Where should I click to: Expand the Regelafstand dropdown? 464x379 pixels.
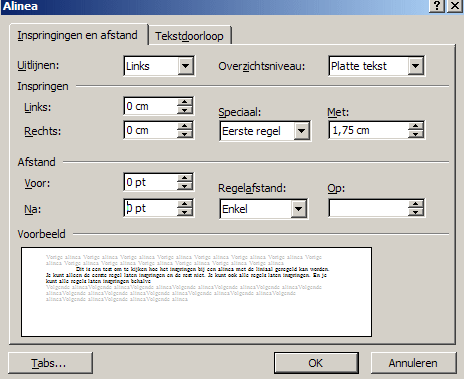pyautogui.click(x=298, y=209)
